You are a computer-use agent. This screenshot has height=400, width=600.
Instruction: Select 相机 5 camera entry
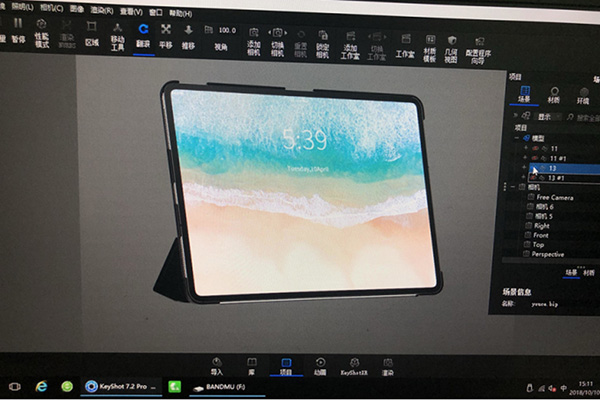(x=544, y=216)
